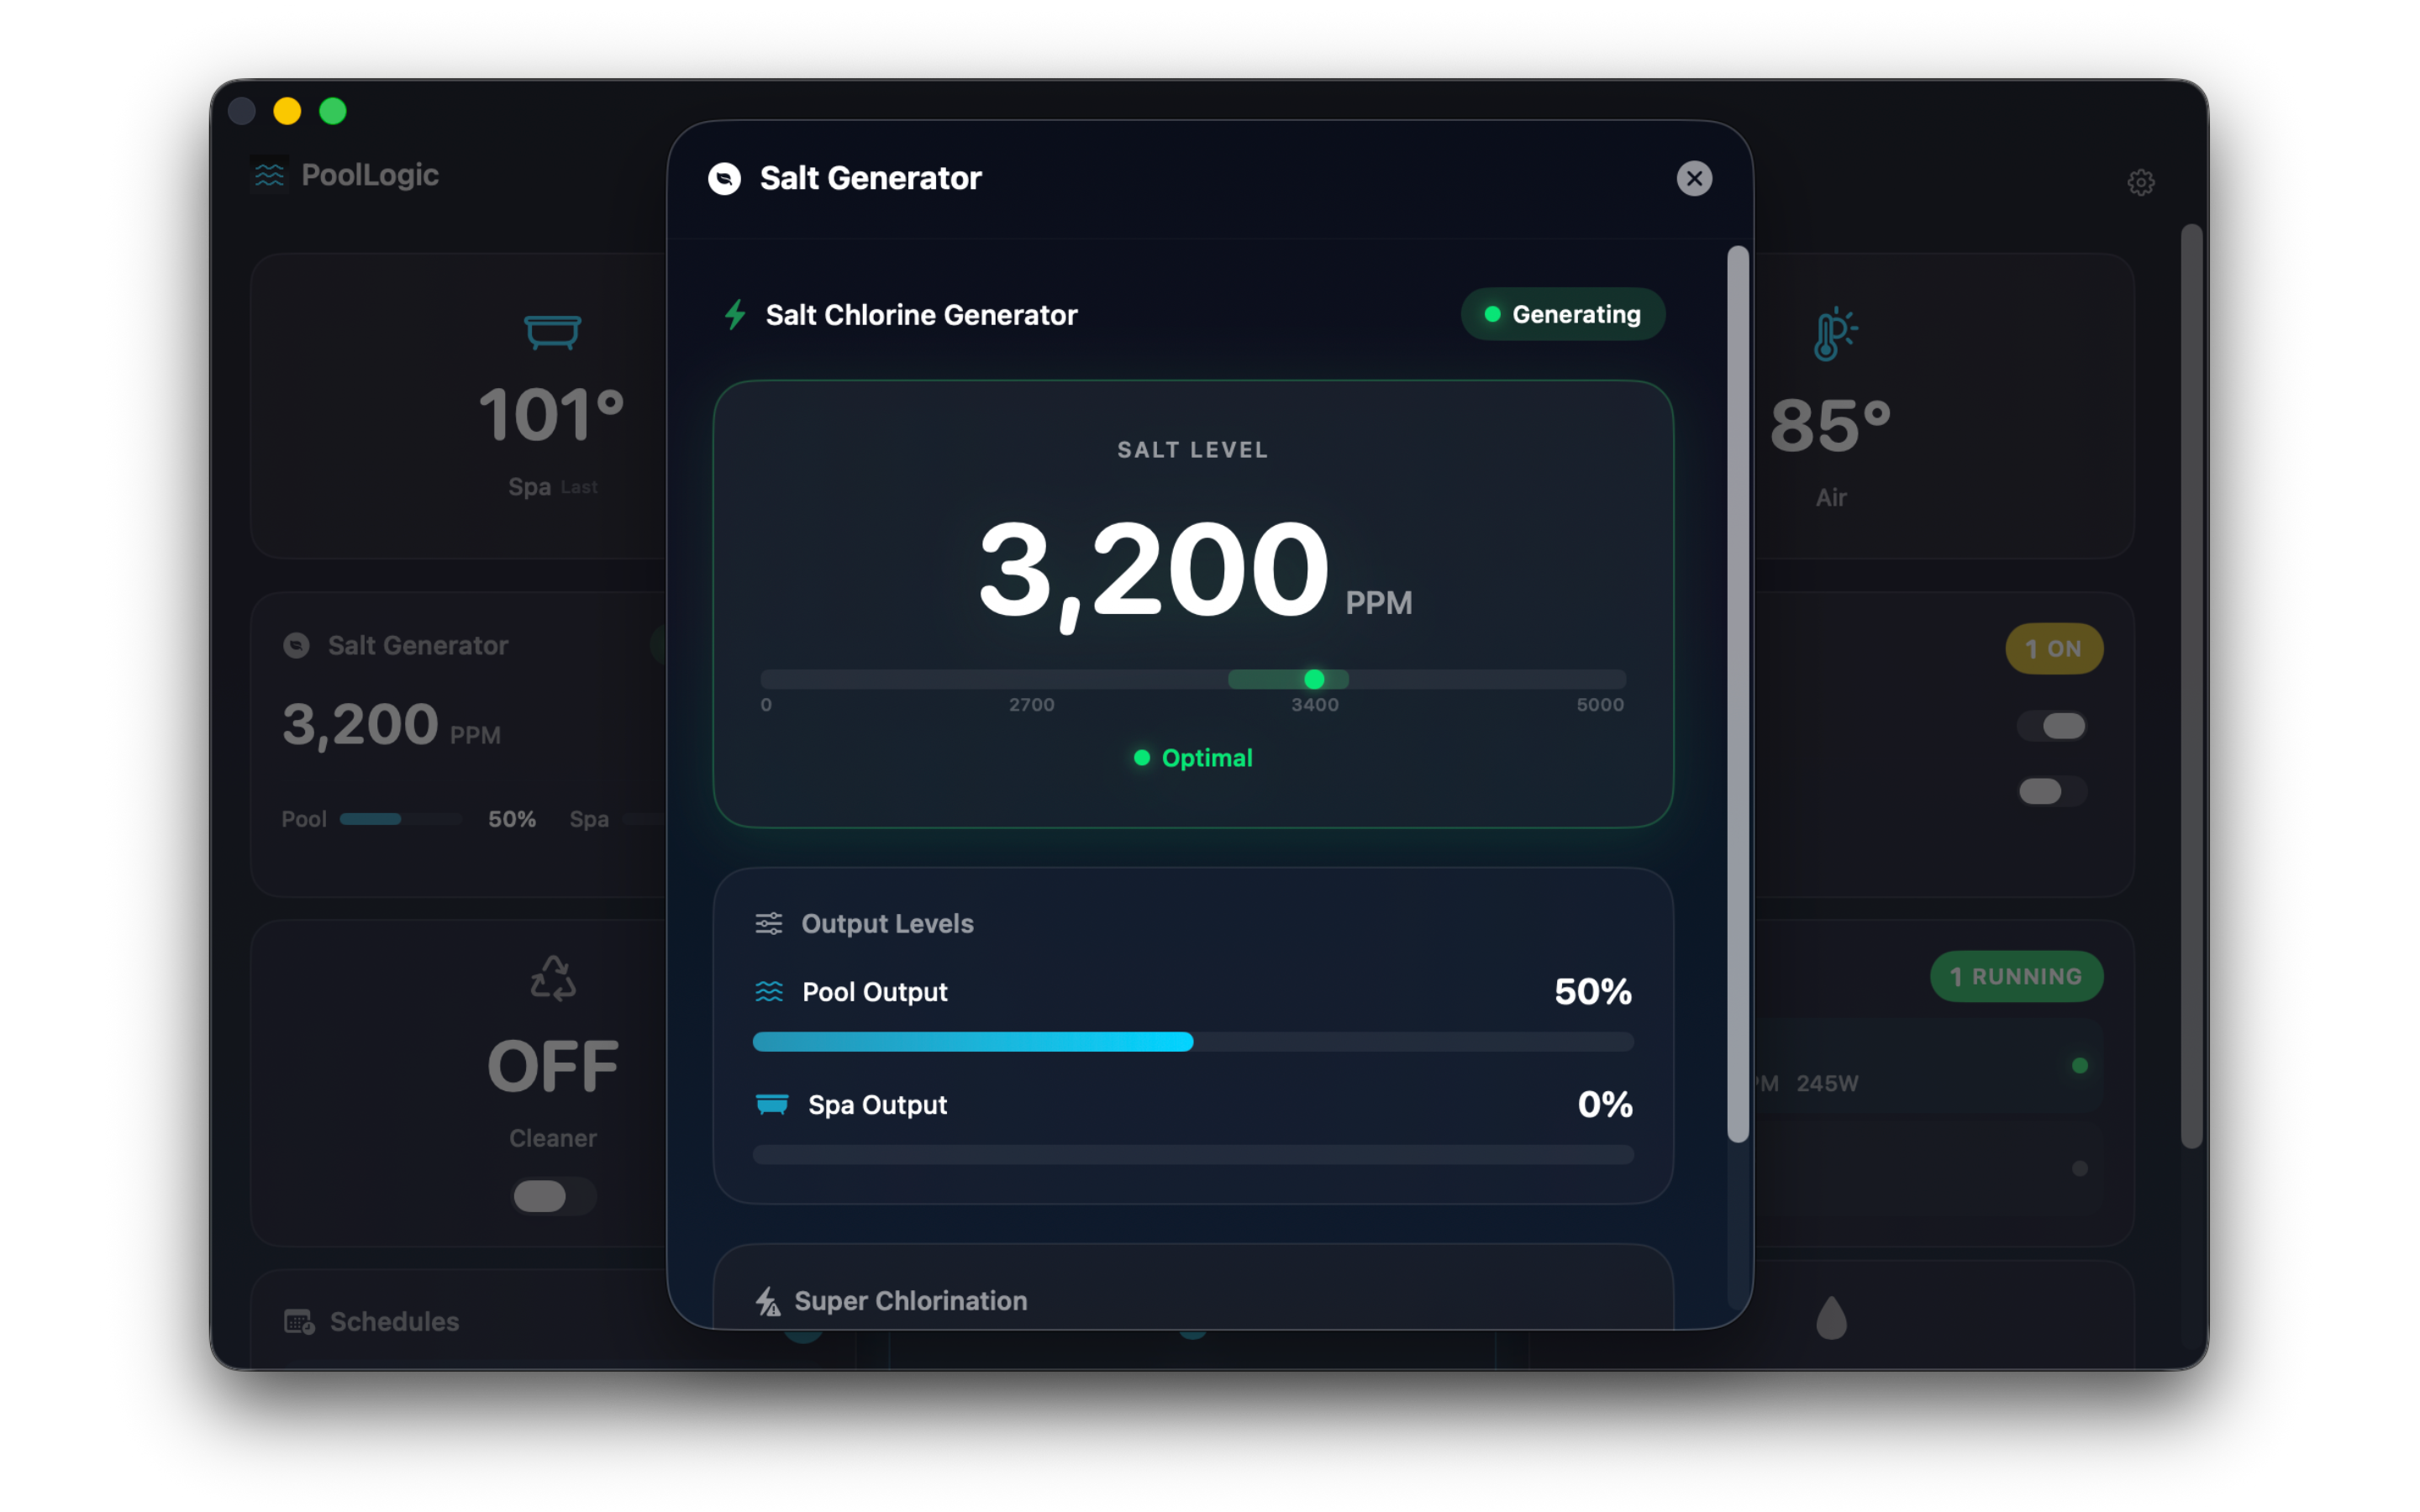Close the Salt Generator dialog
Screen dimensions: 2420x1512
pos(1695,178)
